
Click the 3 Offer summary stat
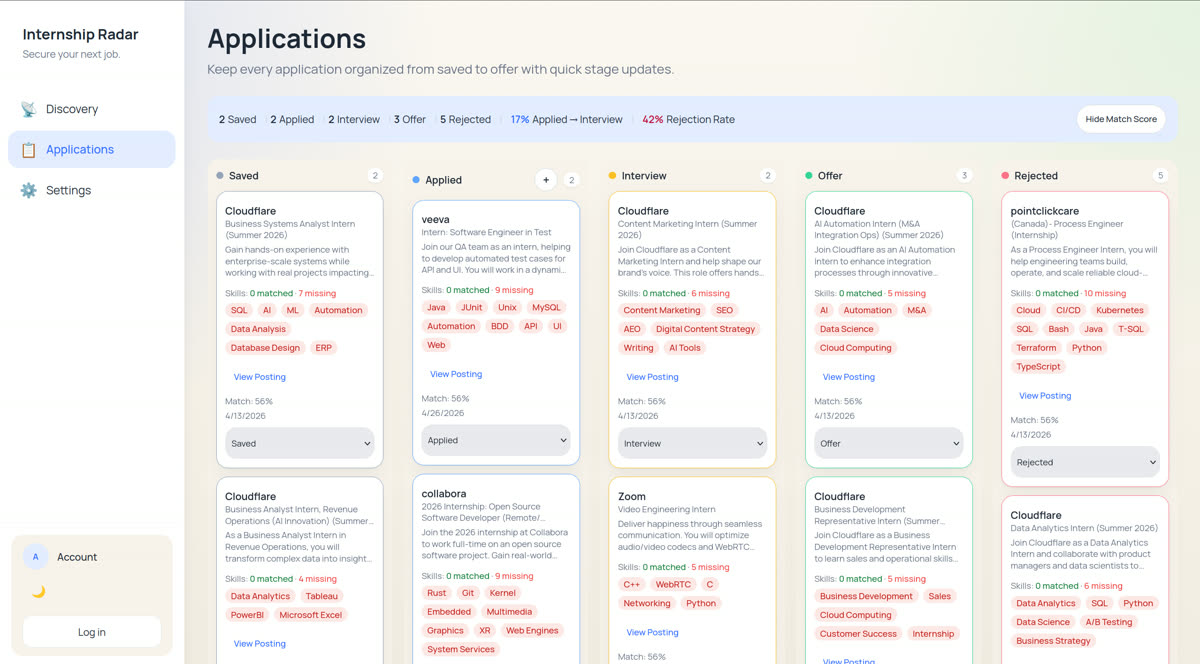pos(409,119)
